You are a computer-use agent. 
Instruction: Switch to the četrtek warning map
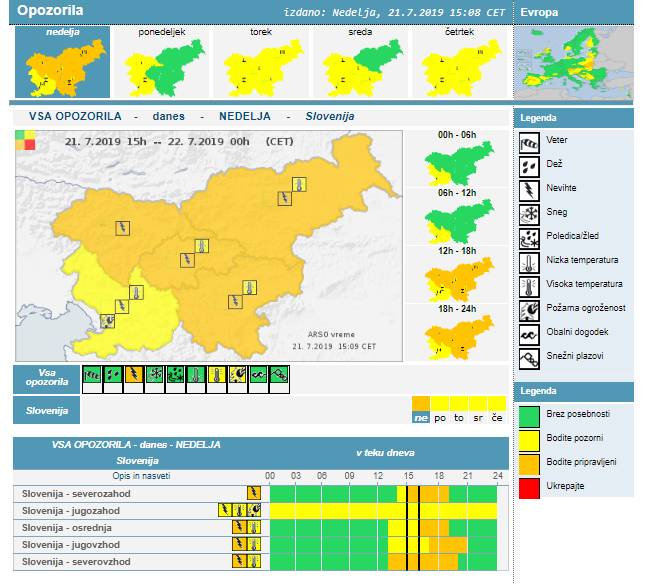tap(457, 62)
